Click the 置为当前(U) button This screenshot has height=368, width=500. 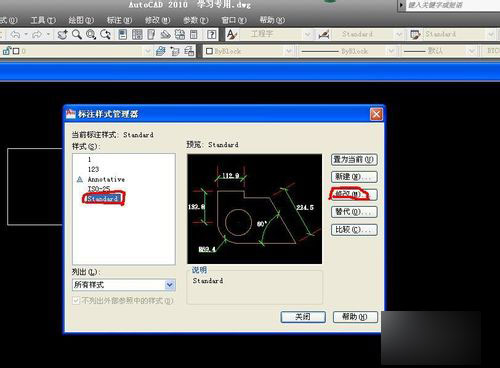coord(354,160)
